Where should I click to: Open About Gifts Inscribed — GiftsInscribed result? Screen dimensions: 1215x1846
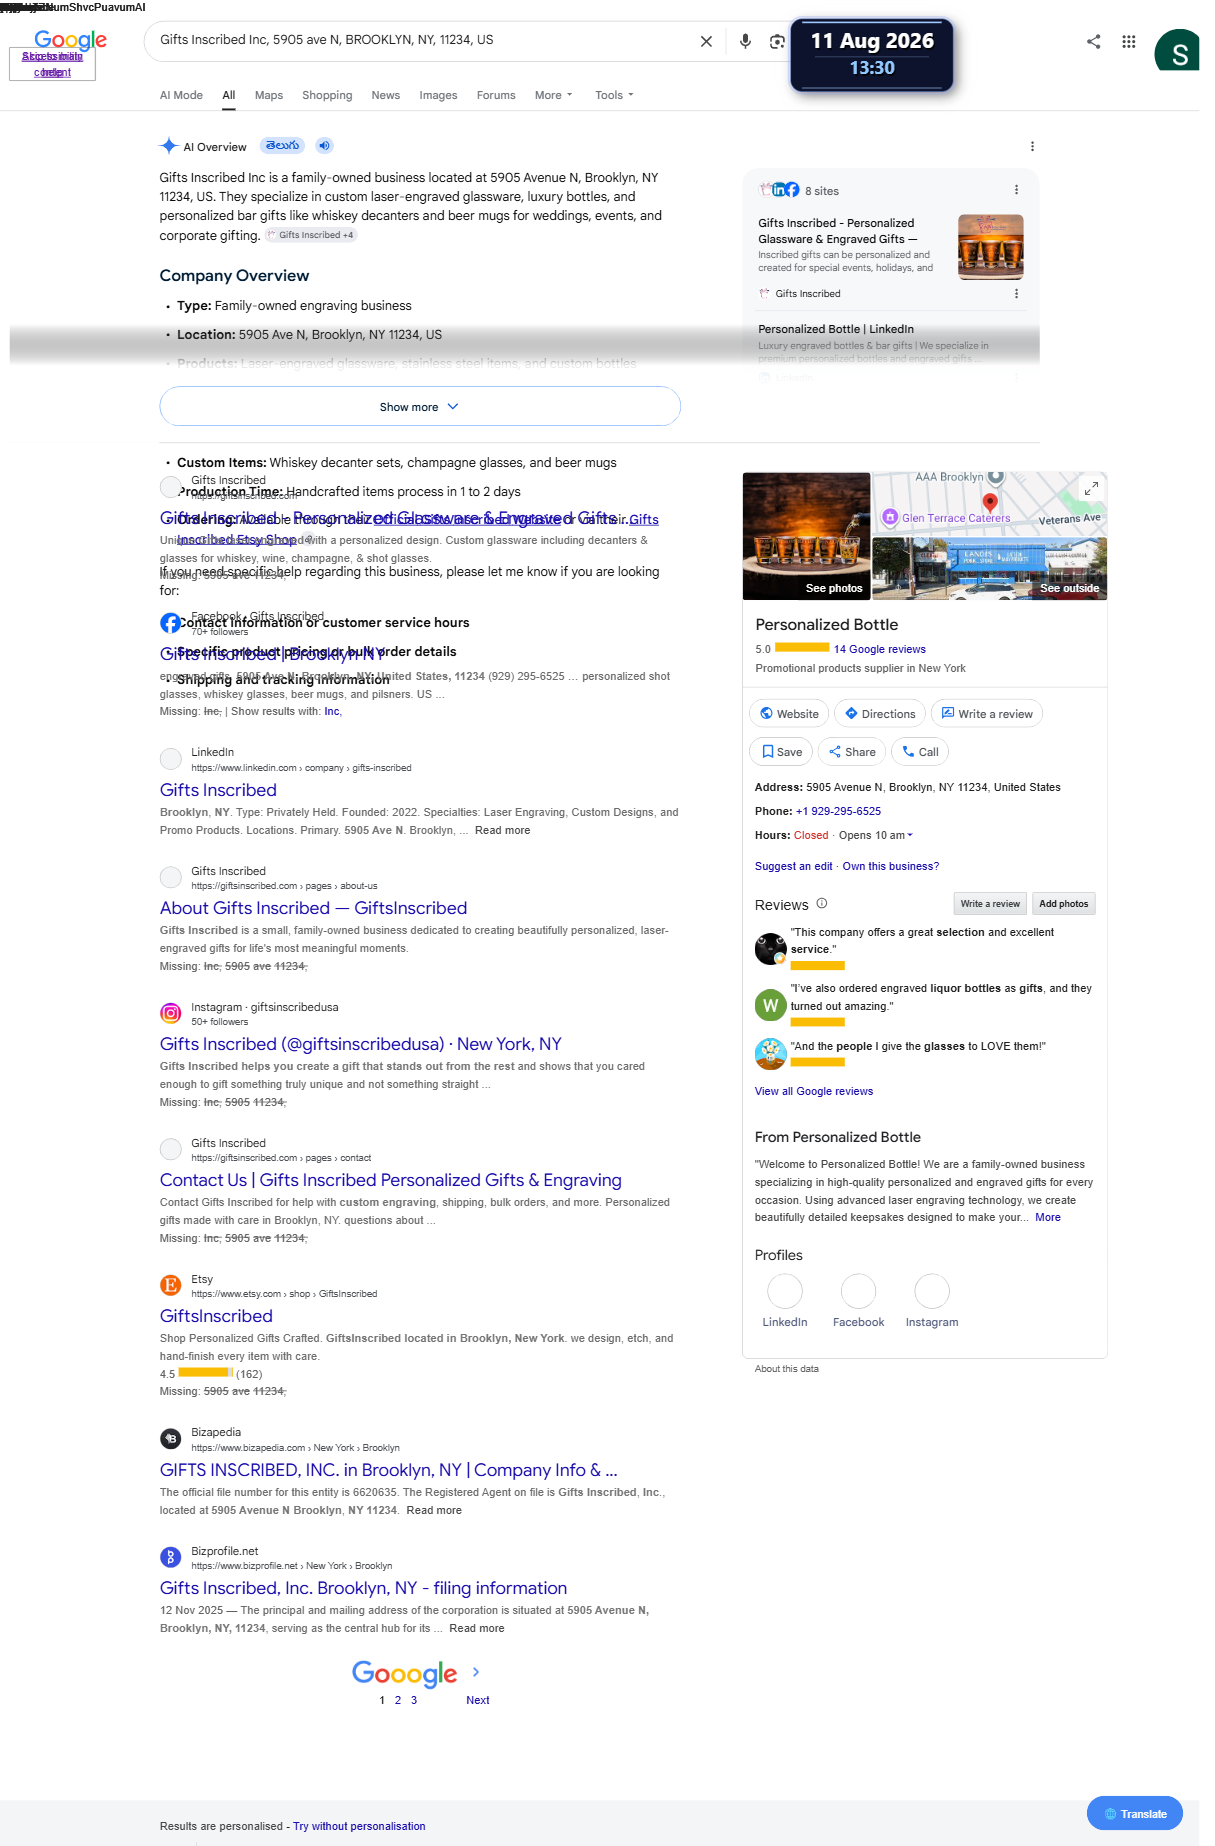click(x=313, y=907)
